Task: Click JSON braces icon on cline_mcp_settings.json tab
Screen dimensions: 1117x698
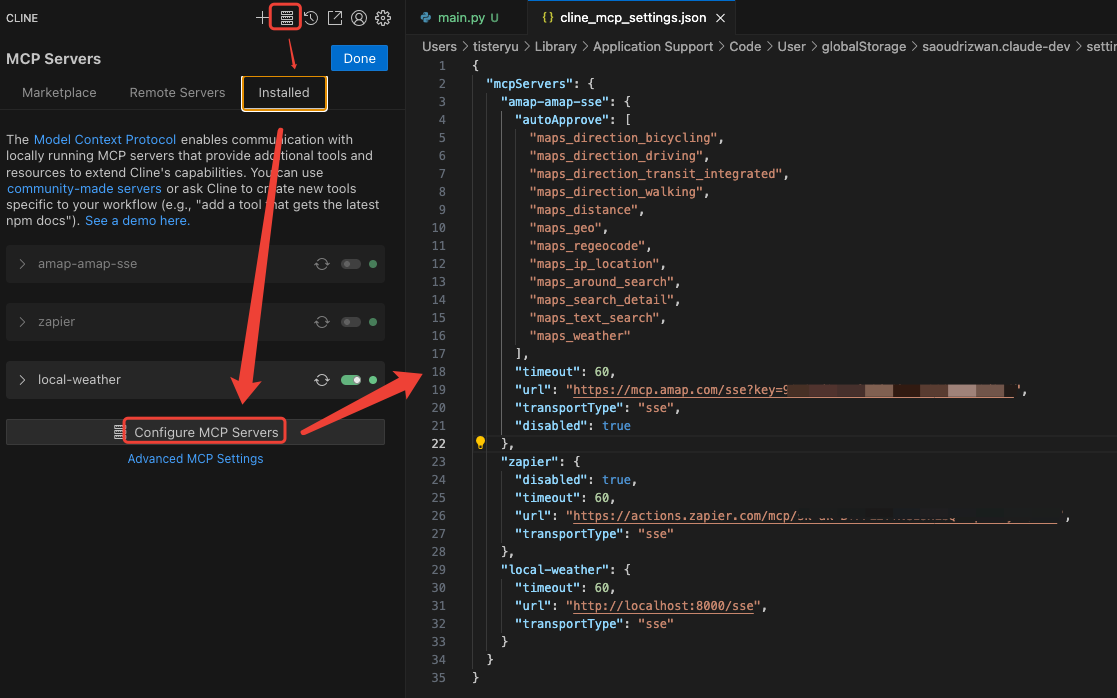Action: pyautogui.click(x=547, y=18)
